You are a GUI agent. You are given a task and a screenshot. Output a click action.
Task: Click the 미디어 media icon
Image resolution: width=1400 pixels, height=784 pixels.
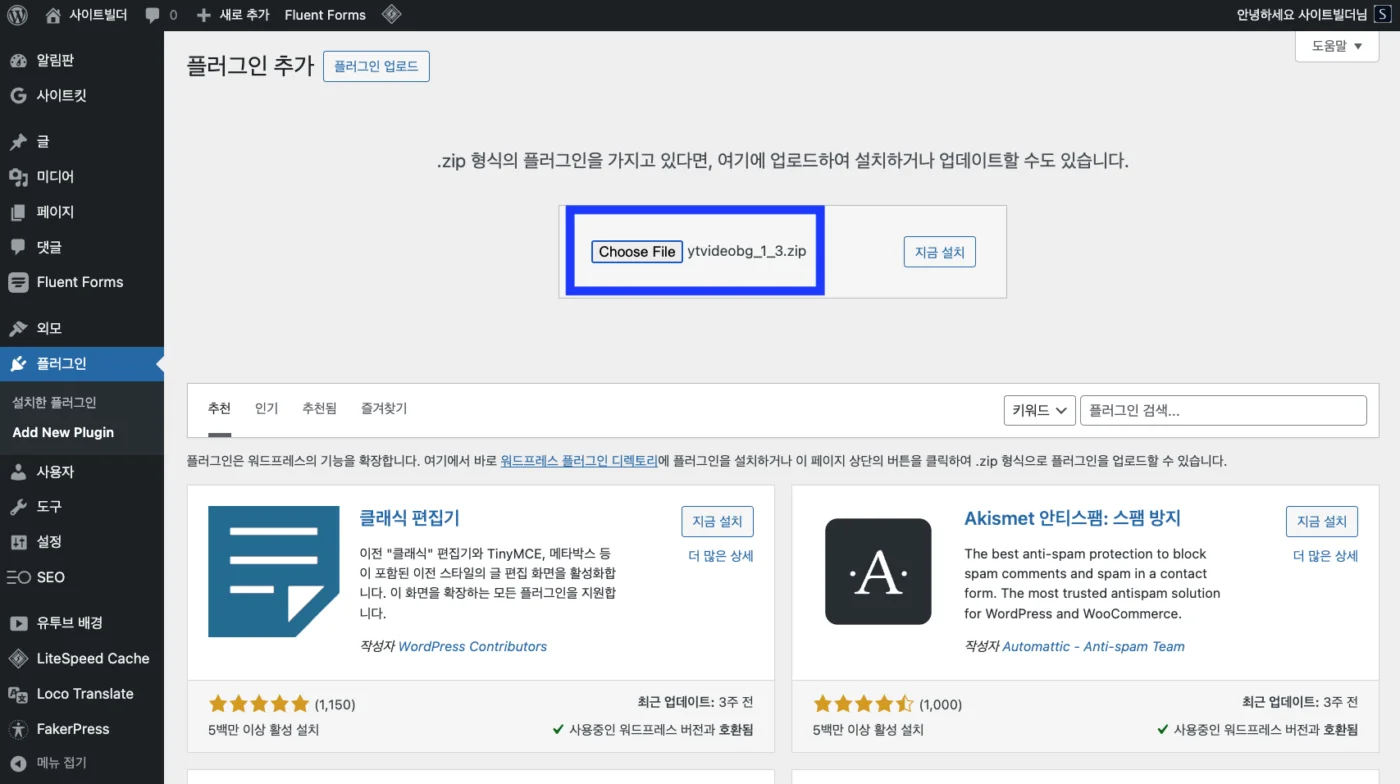[18, 177]
